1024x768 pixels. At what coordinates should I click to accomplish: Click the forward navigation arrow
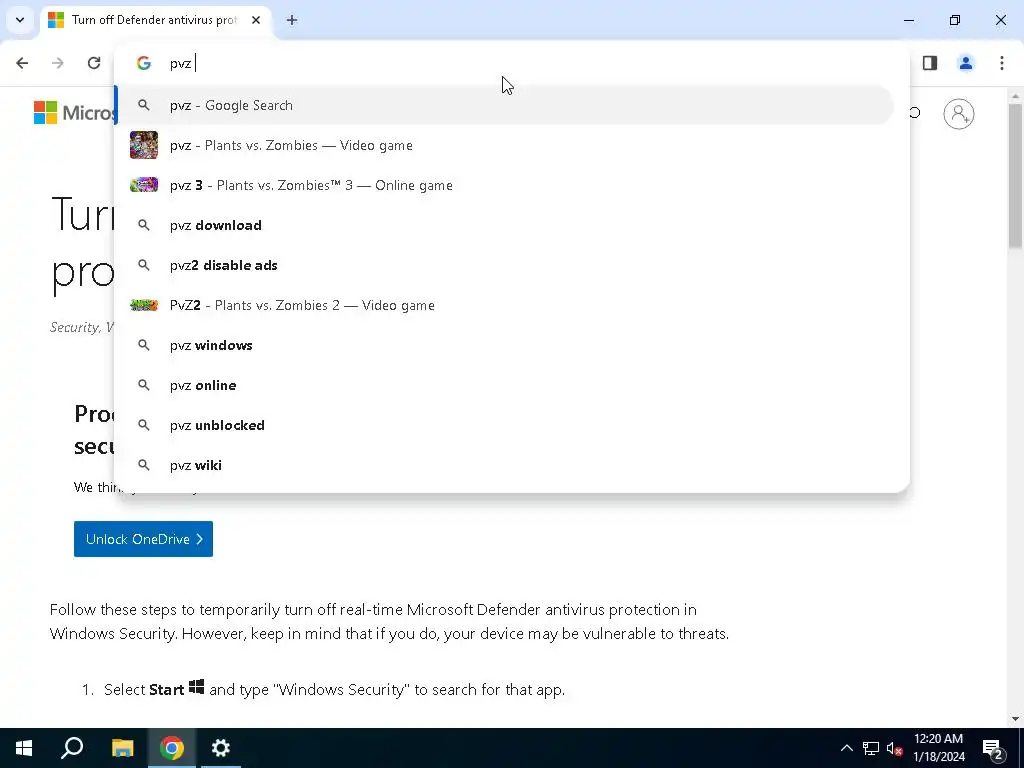[58, 63]
